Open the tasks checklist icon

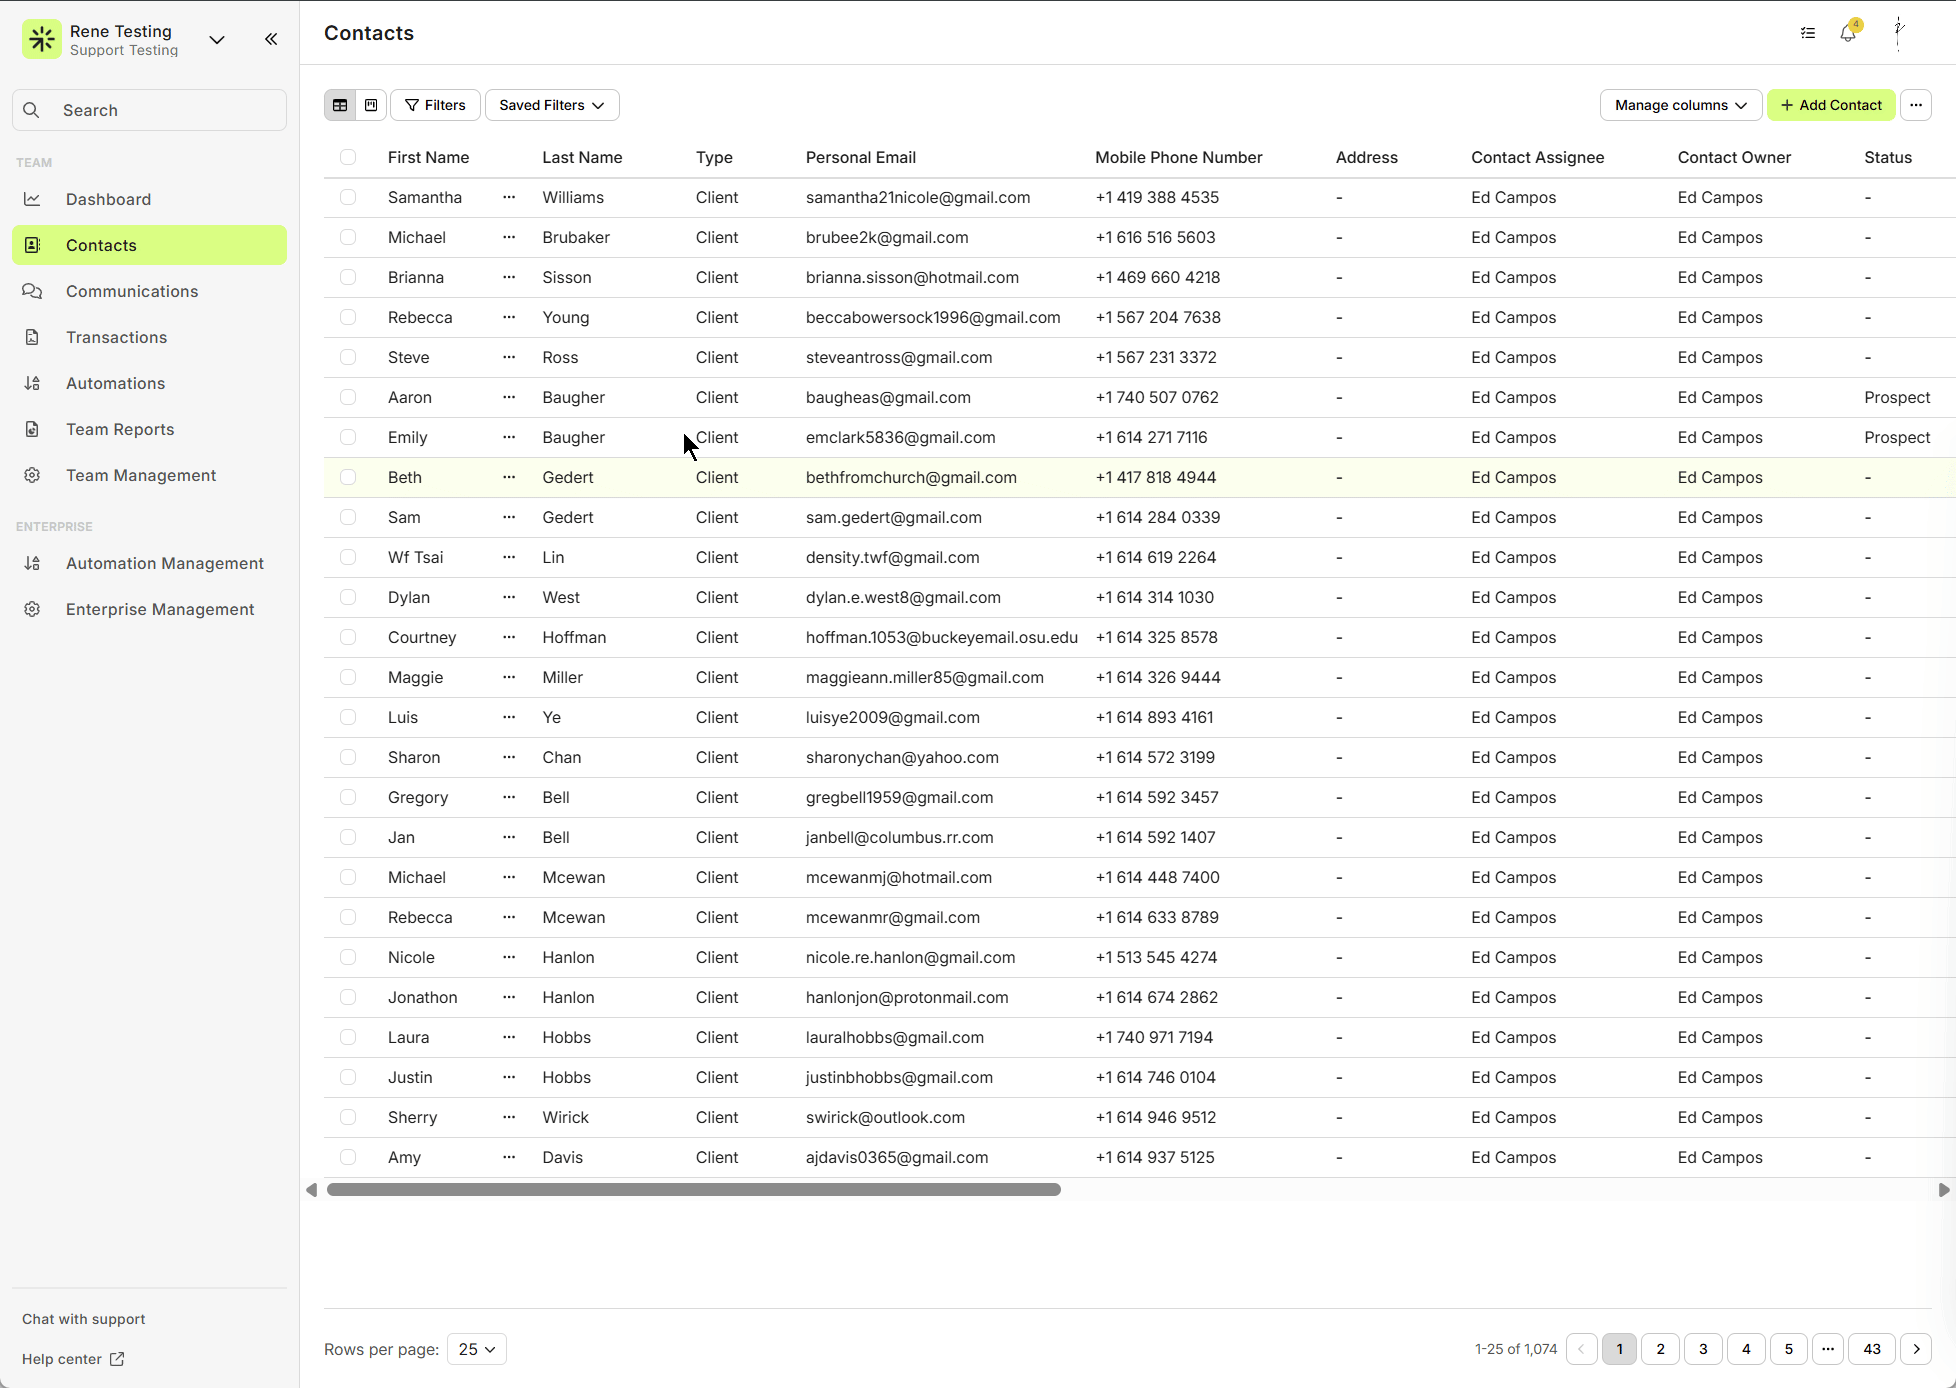pyautogui.click(x=1807, y=33)
